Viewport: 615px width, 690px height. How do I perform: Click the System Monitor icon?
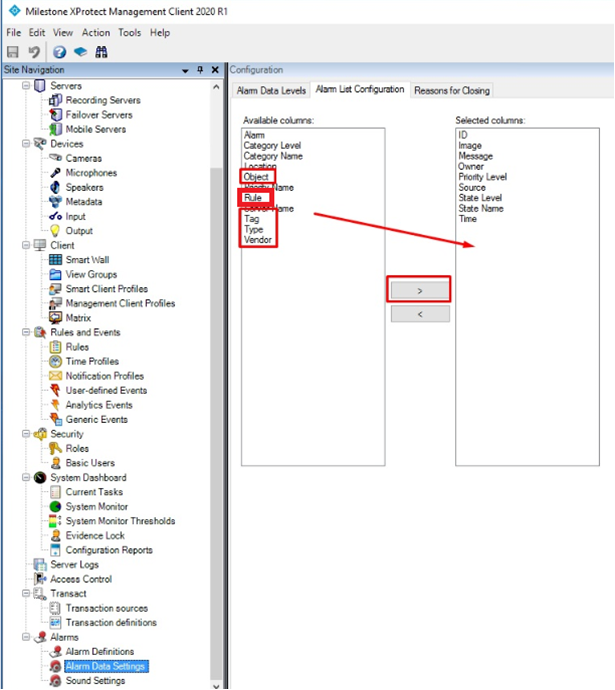(x=55, y=506)
